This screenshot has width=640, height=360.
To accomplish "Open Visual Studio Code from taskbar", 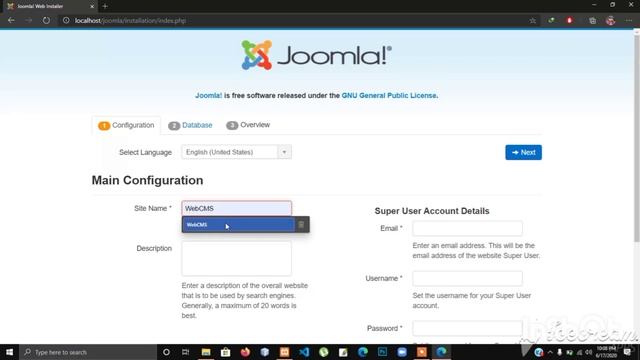I will coord(304,352).
